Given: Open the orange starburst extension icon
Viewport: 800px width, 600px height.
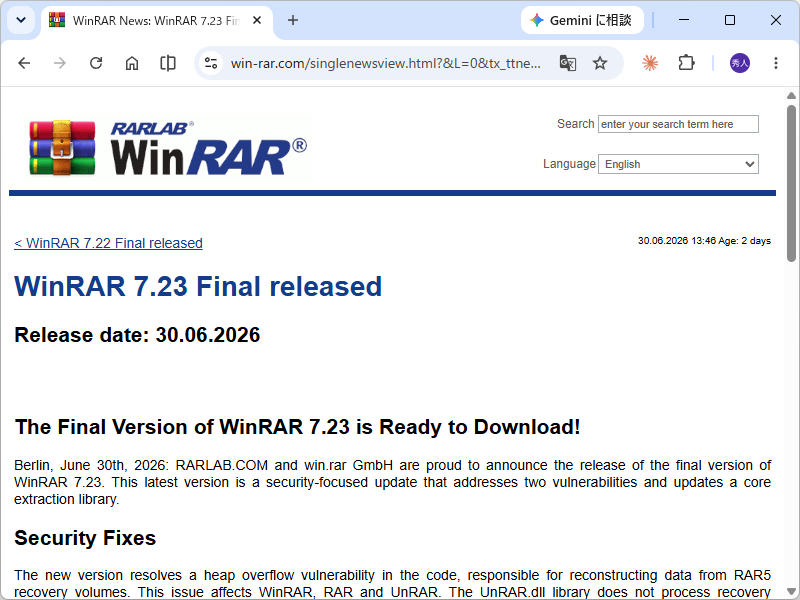Looking at the screenshot, I should pyautogui.click(x=650, y=63).
